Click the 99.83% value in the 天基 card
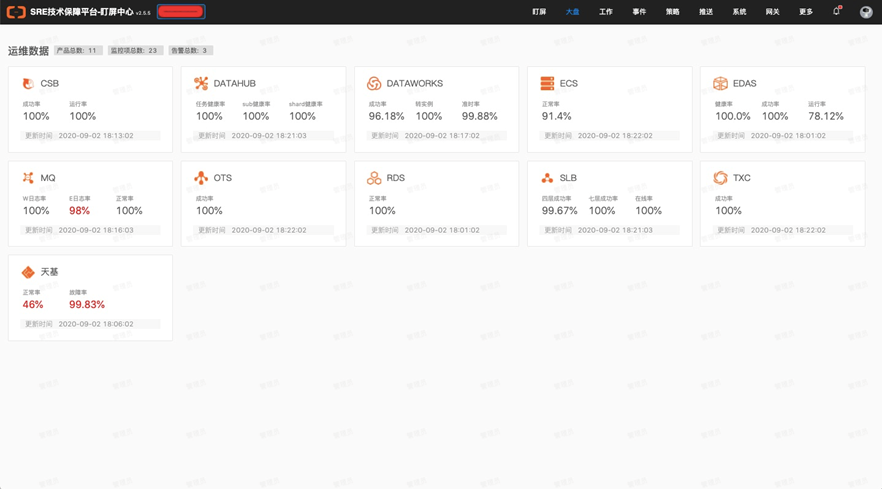Viewport: 882px width, 489px height. [x=87, y=304]
